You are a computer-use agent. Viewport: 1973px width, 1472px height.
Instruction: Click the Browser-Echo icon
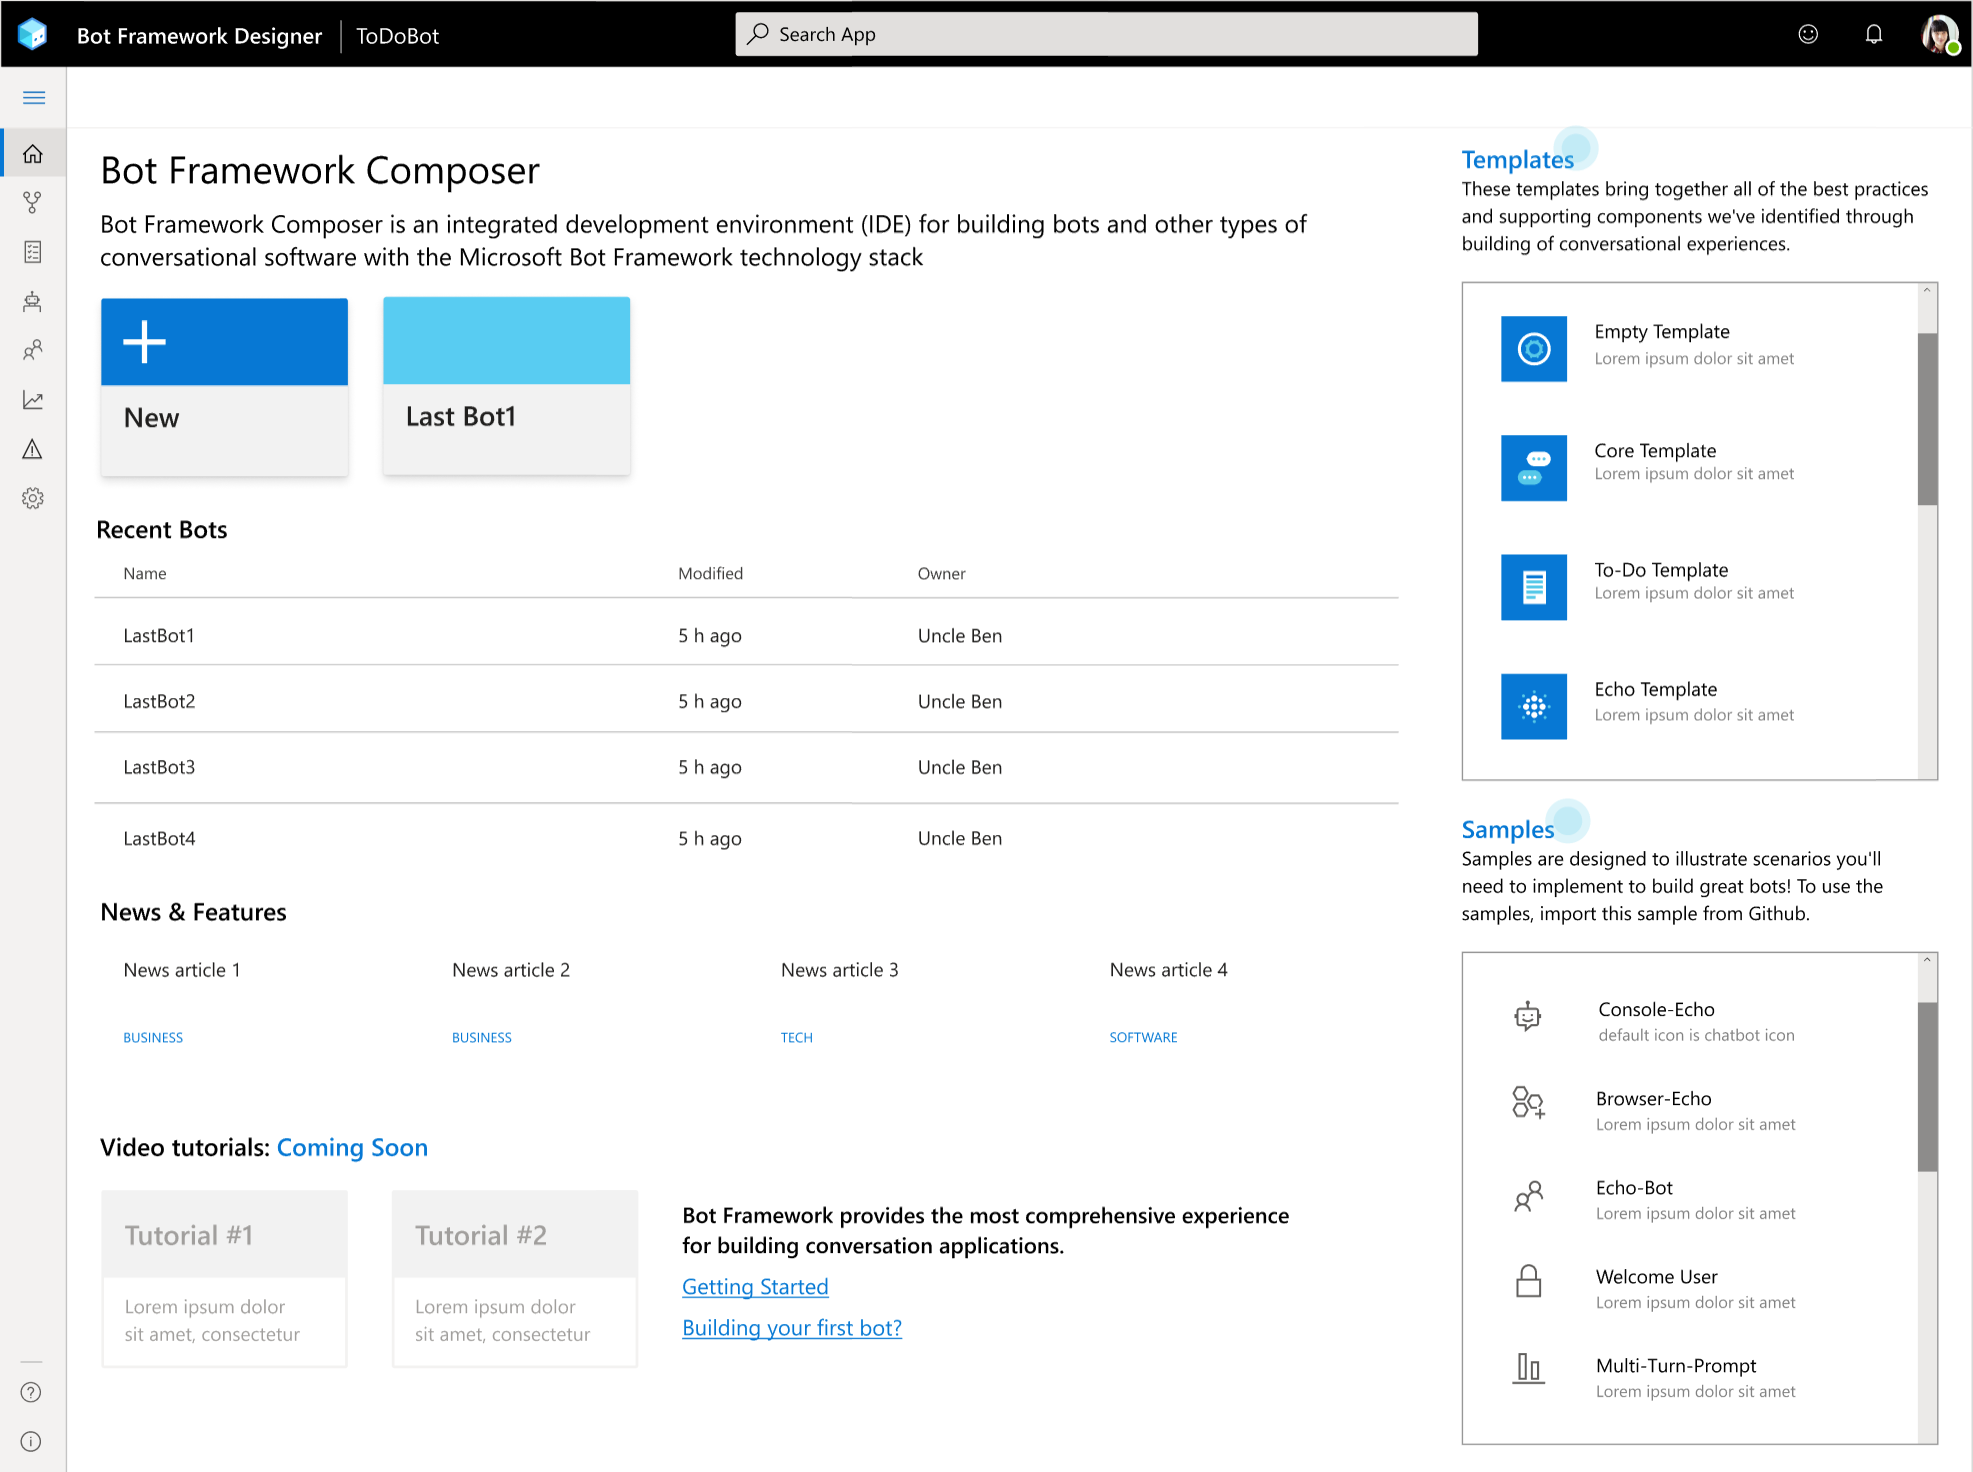click(1528, 1102)
